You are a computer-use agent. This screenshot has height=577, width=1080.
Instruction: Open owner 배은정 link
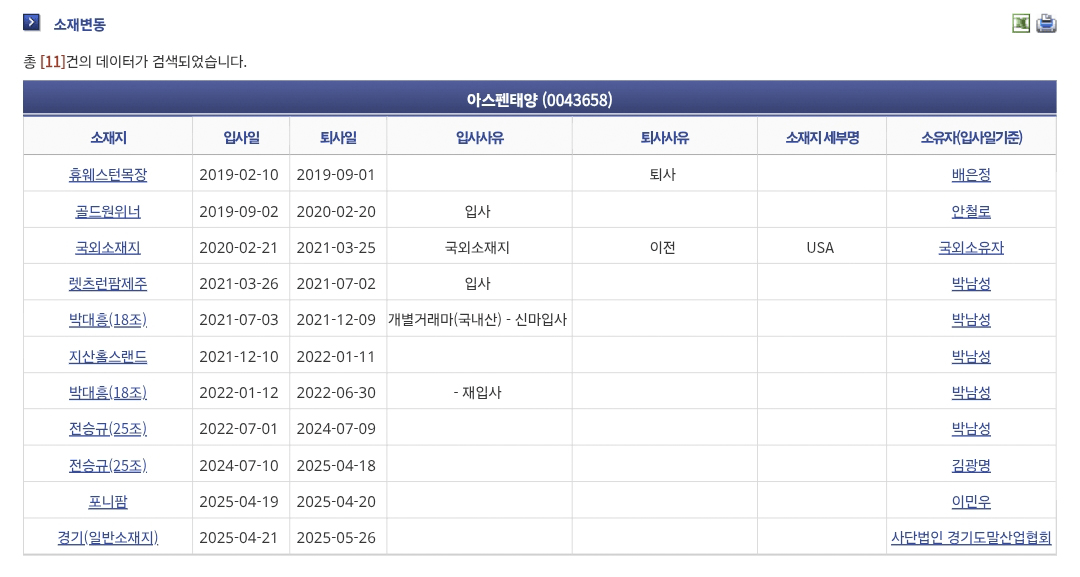(x=971, y=175)
